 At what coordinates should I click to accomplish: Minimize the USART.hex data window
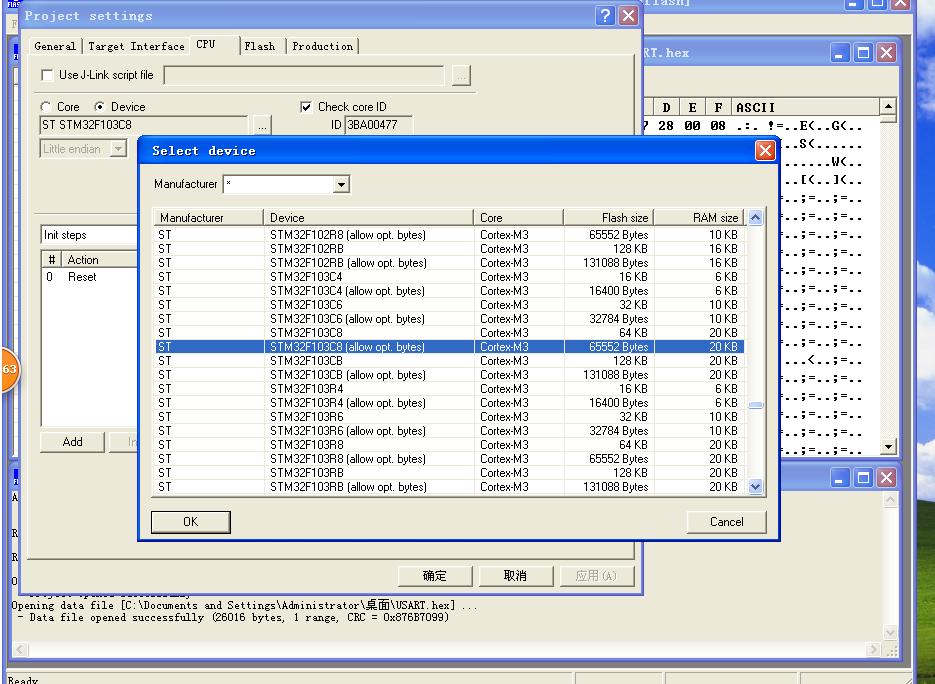coord(840,53)
